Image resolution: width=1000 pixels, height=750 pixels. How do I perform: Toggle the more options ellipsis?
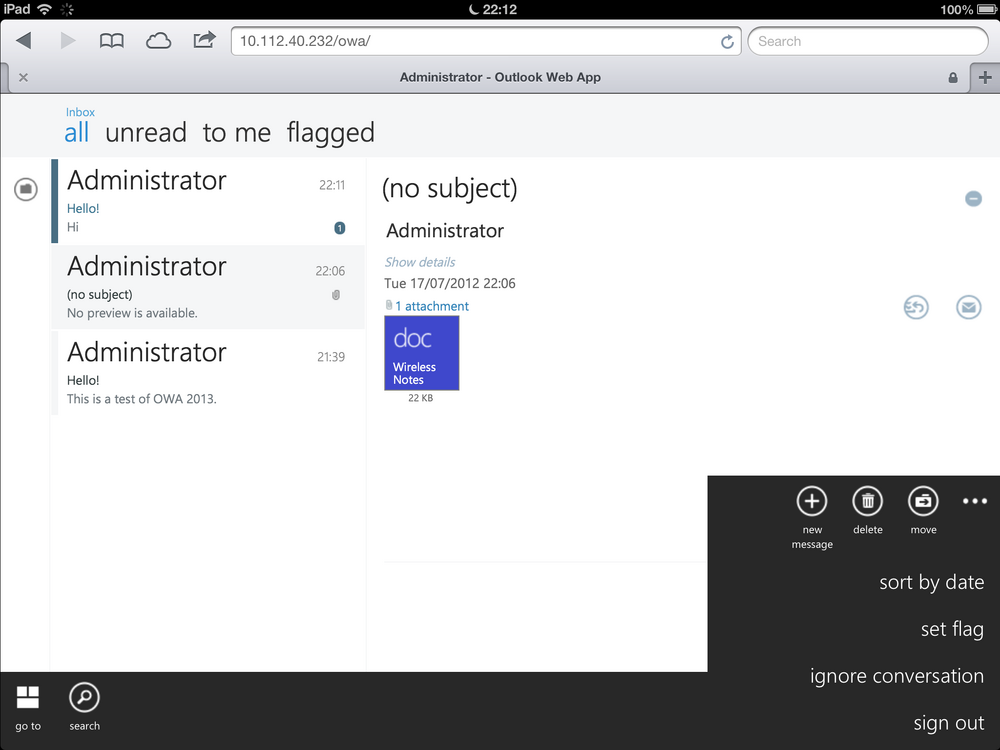coord(974,501)
